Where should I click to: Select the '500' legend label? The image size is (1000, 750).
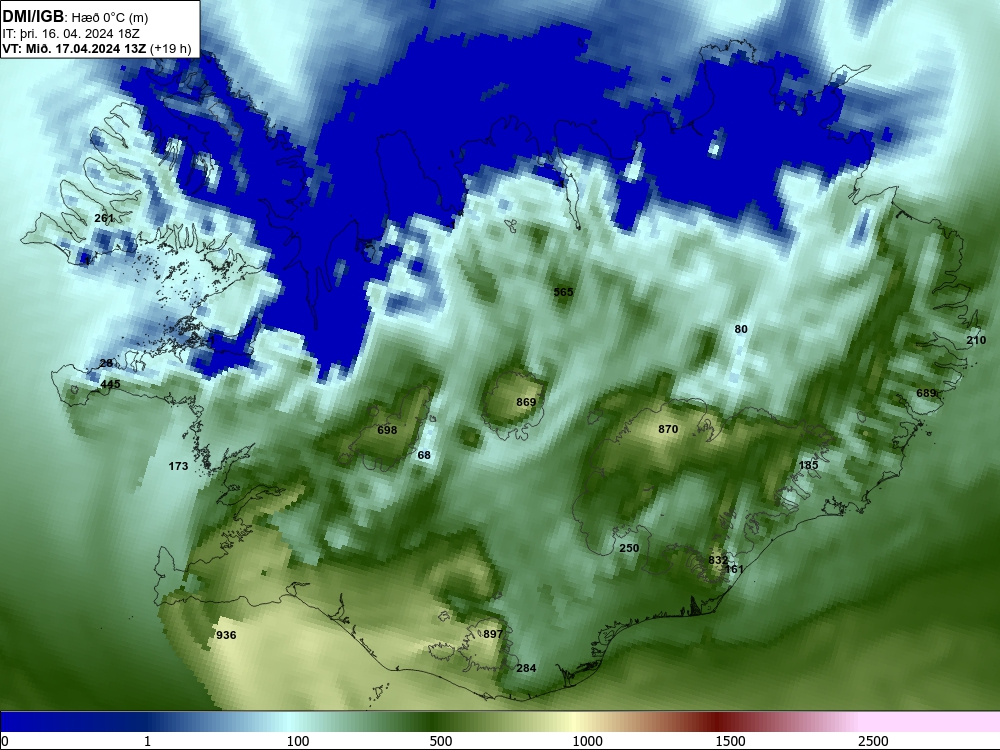[x=441, y=741]
